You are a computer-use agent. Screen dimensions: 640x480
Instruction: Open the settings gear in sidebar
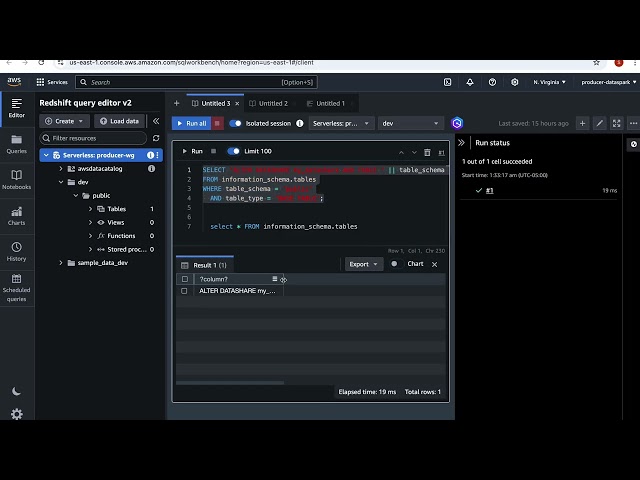click(x=16, y=414)
